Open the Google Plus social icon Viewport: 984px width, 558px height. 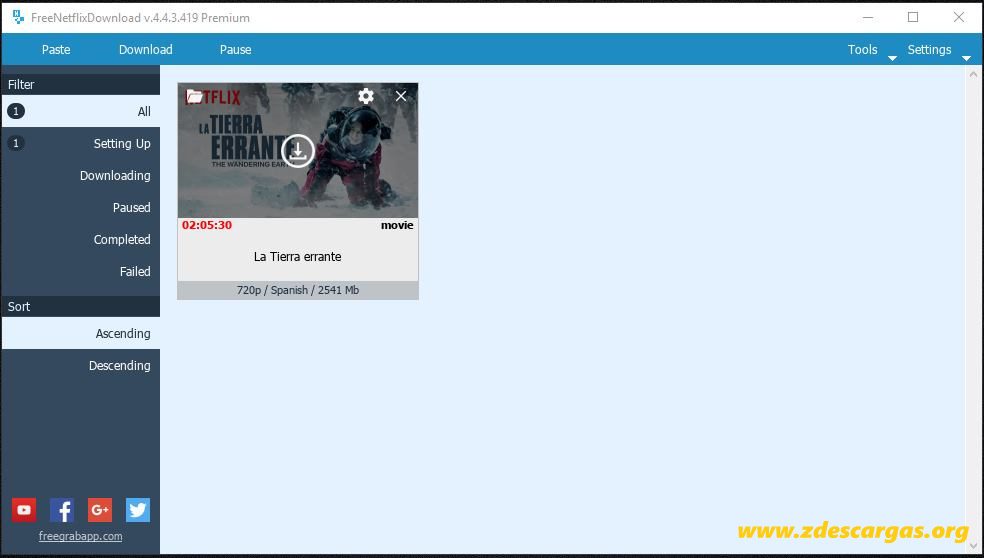pos(100,510)
